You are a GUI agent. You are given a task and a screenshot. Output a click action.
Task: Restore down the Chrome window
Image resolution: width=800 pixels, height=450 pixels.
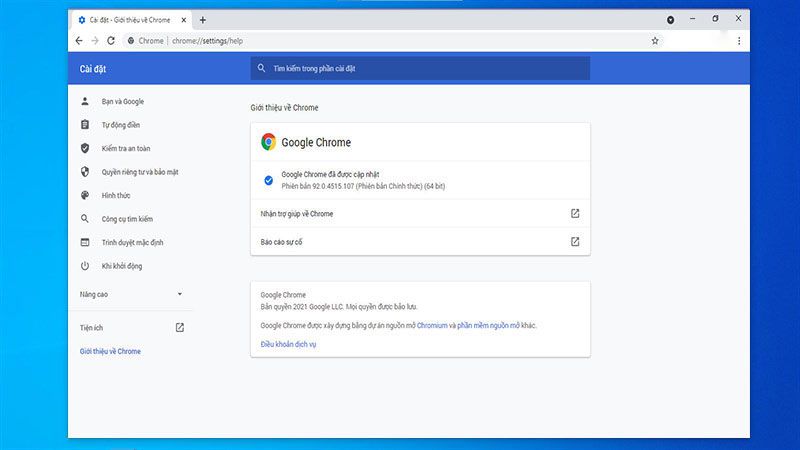coord(715,18)
